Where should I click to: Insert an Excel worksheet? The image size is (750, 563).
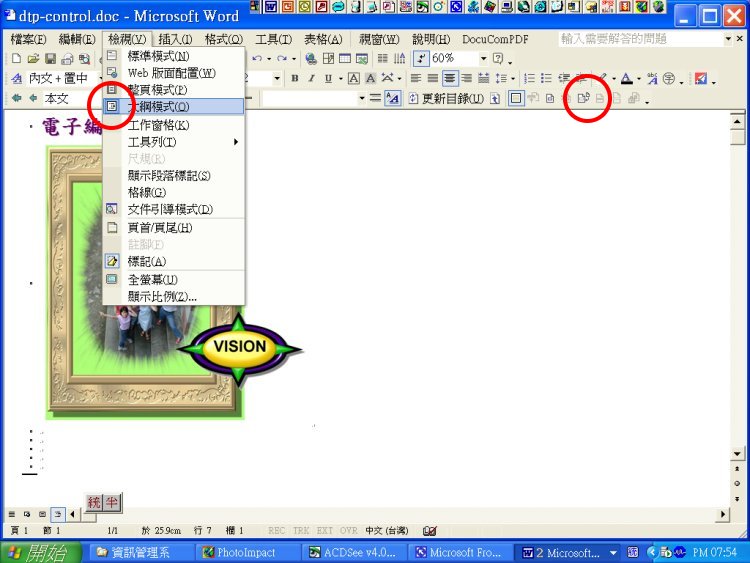point(362,59)
